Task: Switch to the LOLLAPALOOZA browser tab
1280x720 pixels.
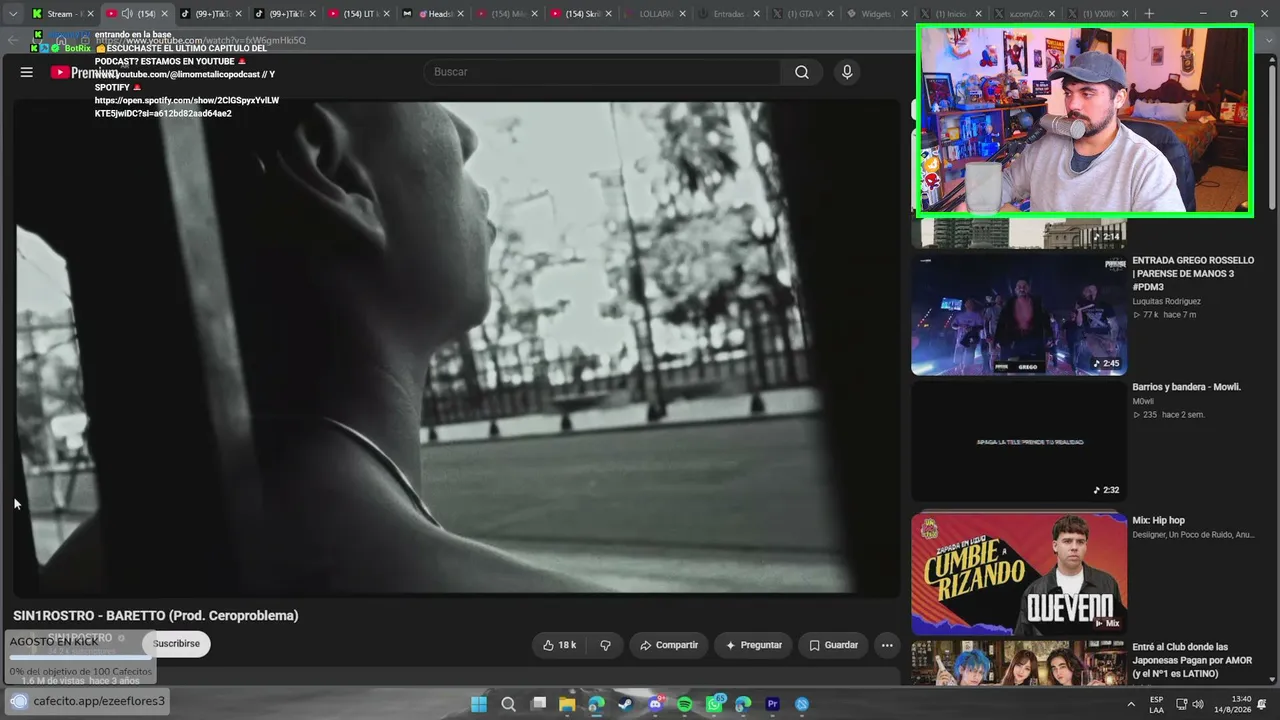Action: tap(654, 14)
